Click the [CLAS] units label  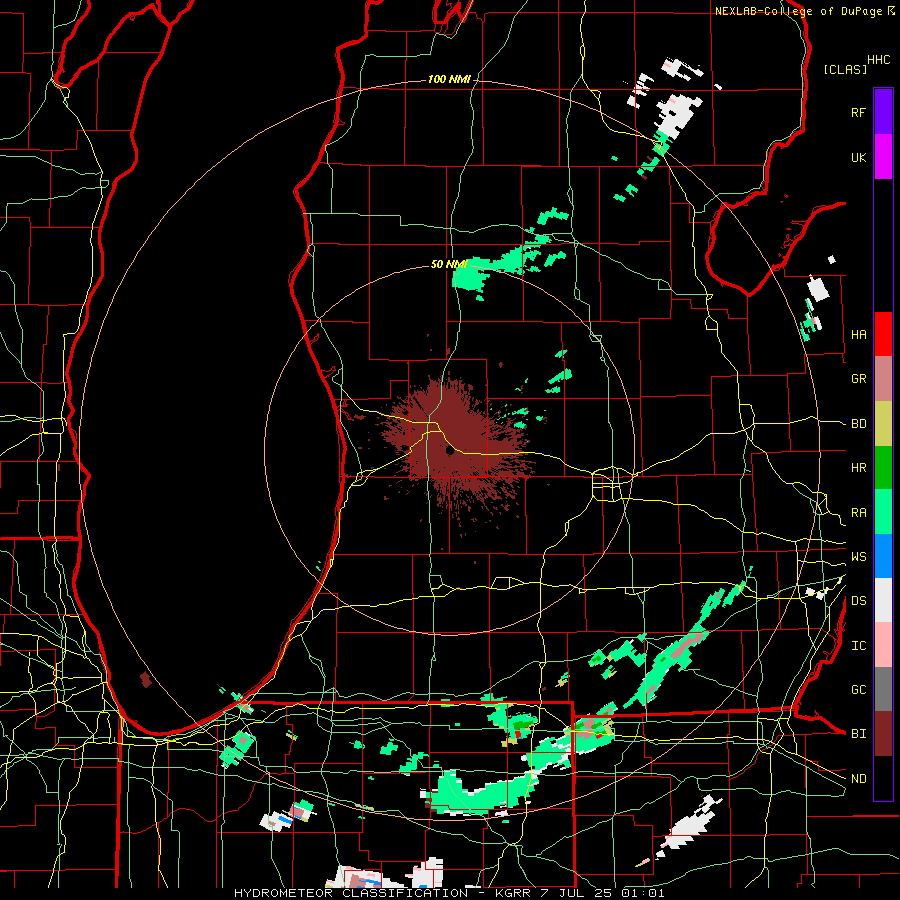845,69
